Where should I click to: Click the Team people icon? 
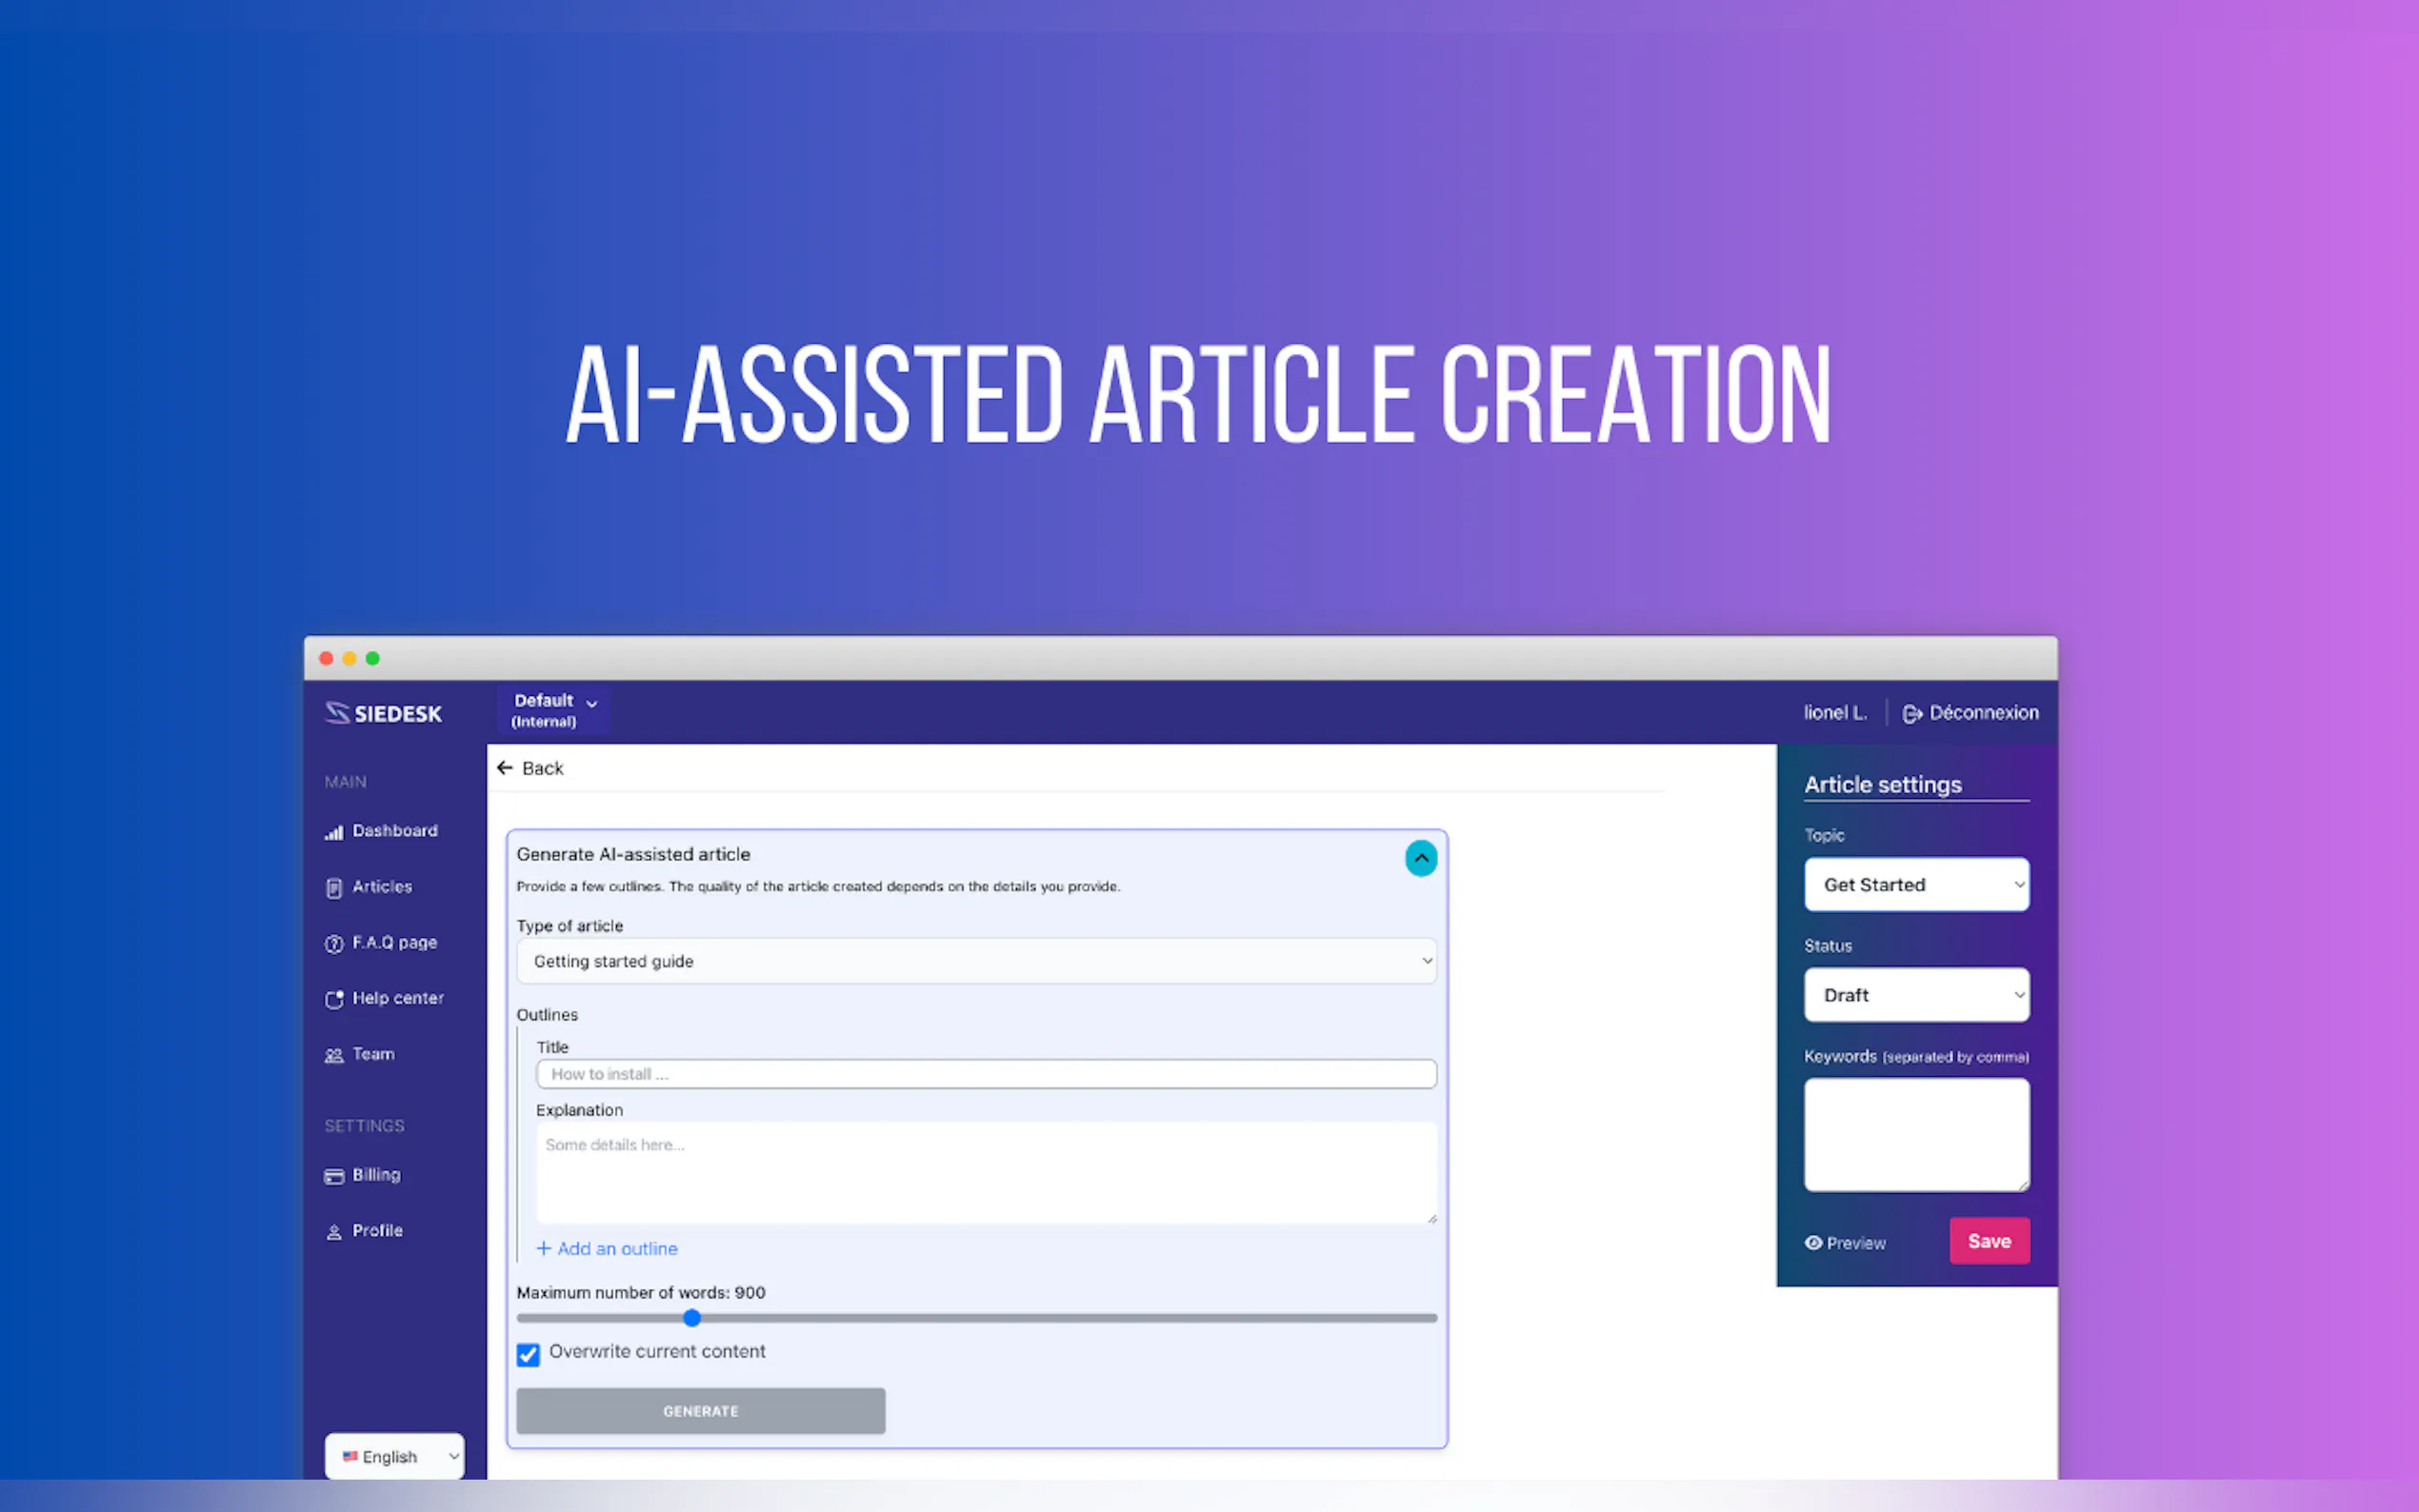point(334,1055)
